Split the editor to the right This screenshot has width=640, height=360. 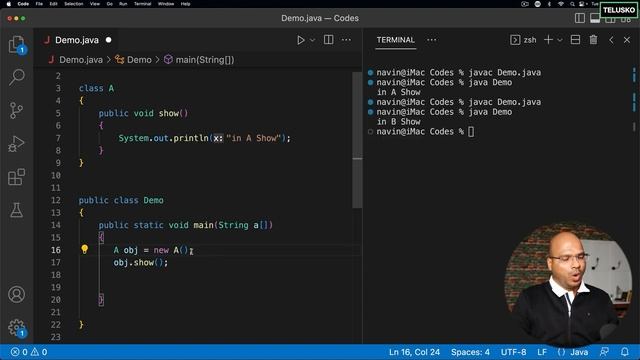[329, 40]
